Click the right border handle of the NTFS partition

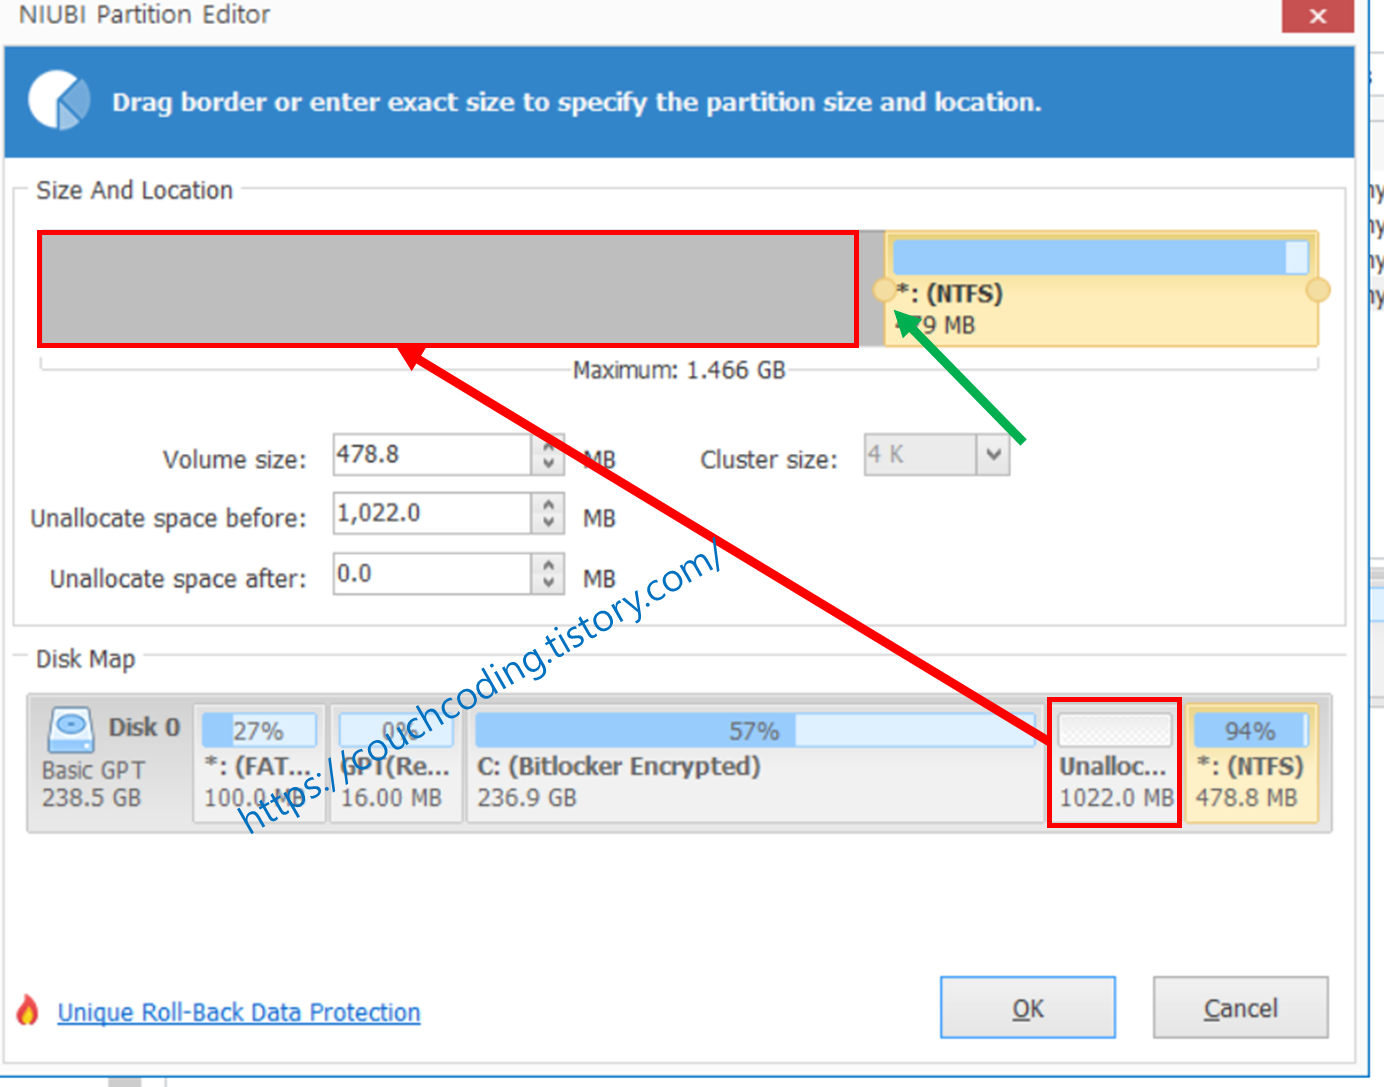coord(1318,290)
